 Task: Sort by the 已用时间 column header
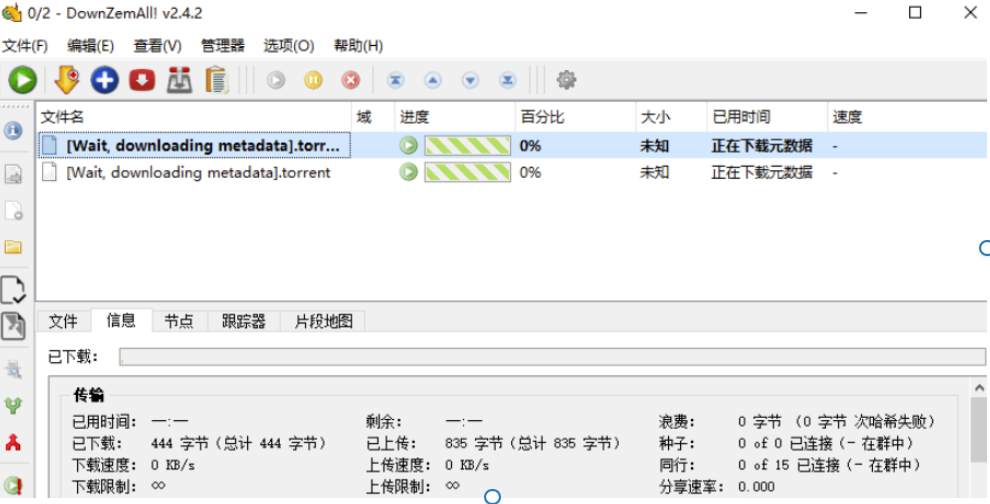(x=766, y=117)
